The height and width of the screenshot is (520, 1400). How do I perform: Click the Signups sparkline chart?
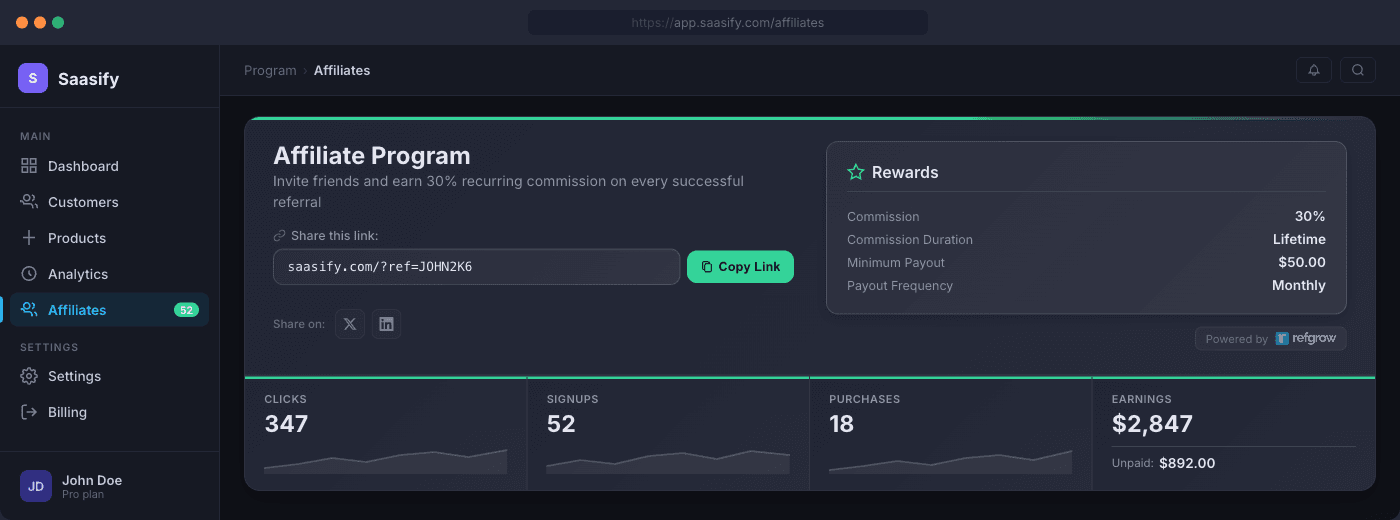click(x=668, y=461)
